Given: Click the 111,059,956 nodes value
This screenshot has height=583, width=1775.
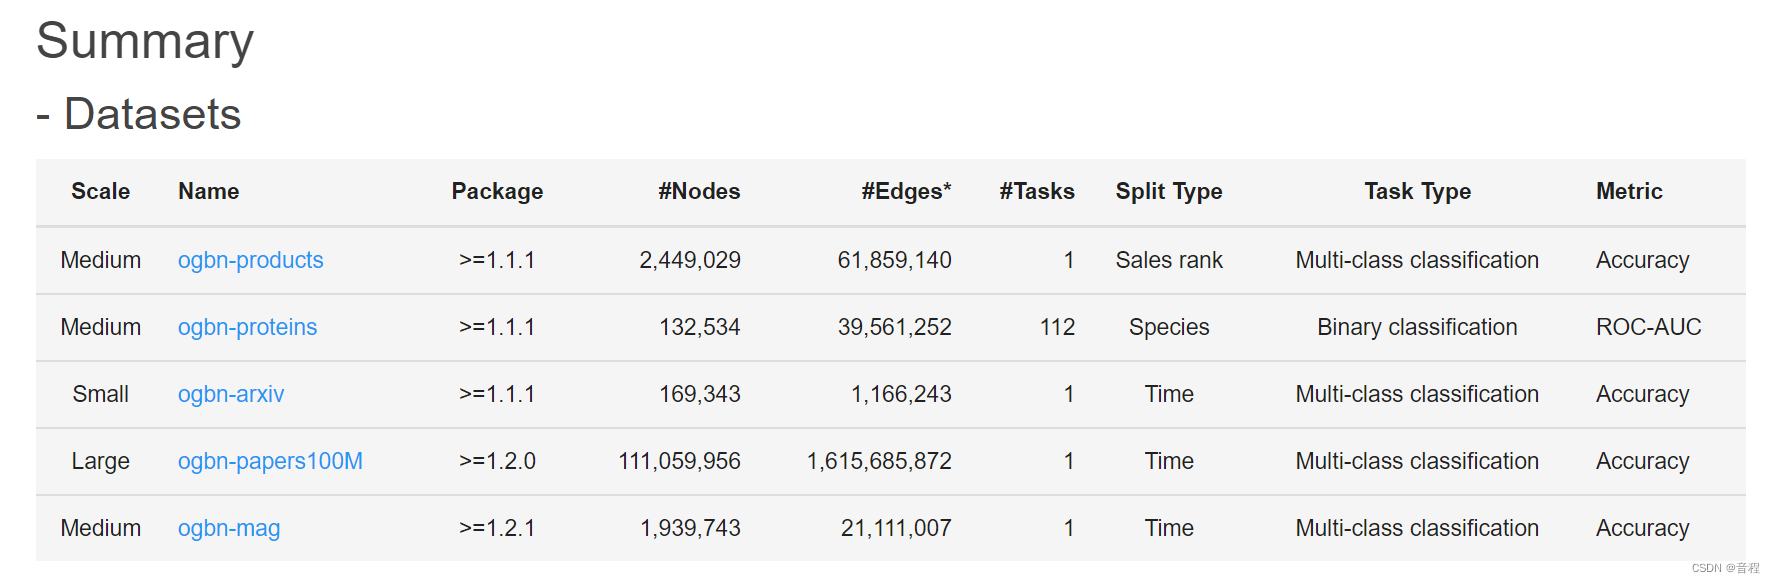Looking at the screenshot, I should [679, 462].
